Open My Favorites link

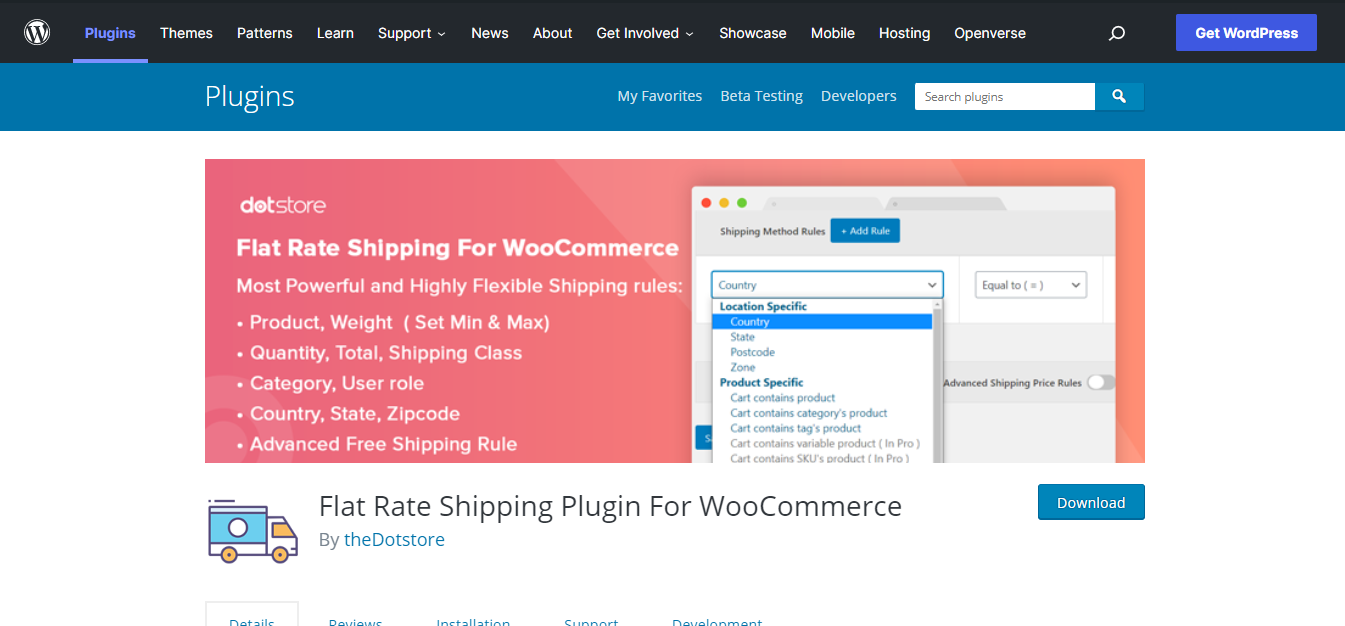pyautogui.click(x=660, y=96)
